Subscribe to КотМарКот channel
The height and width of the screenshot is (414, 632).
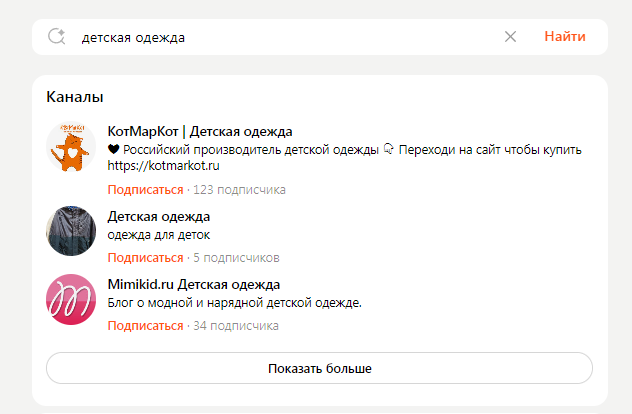145,189
